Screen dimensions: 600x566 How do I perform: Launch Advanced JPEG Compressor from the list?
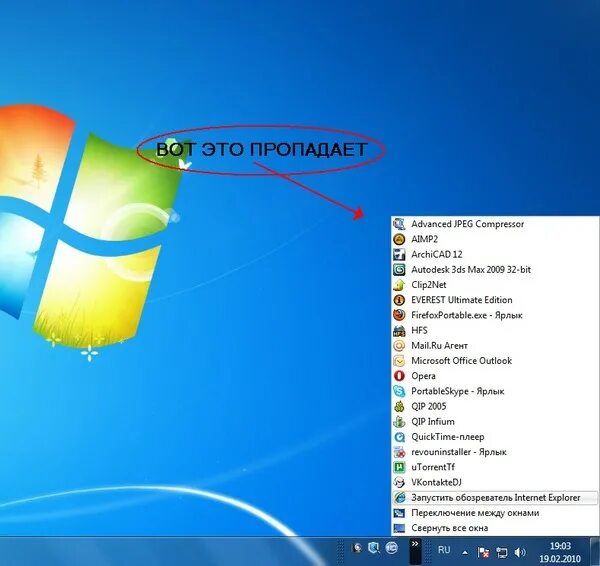click(495, 224)
